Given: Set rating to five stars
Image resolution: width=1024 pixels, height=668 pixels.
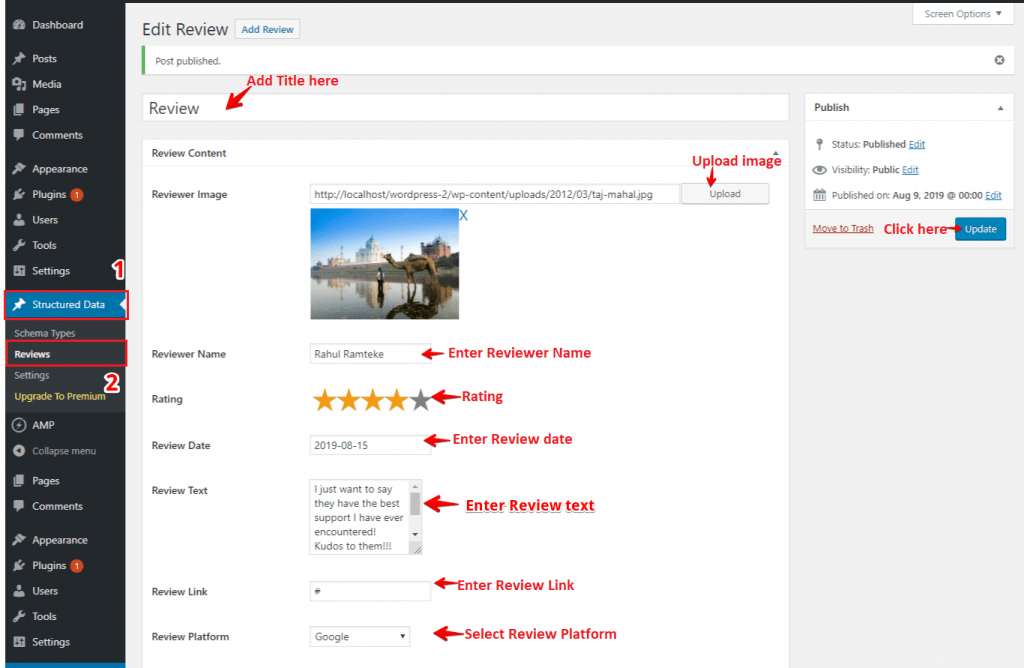Looking at the screenshot, I should (x=421, y=400).
